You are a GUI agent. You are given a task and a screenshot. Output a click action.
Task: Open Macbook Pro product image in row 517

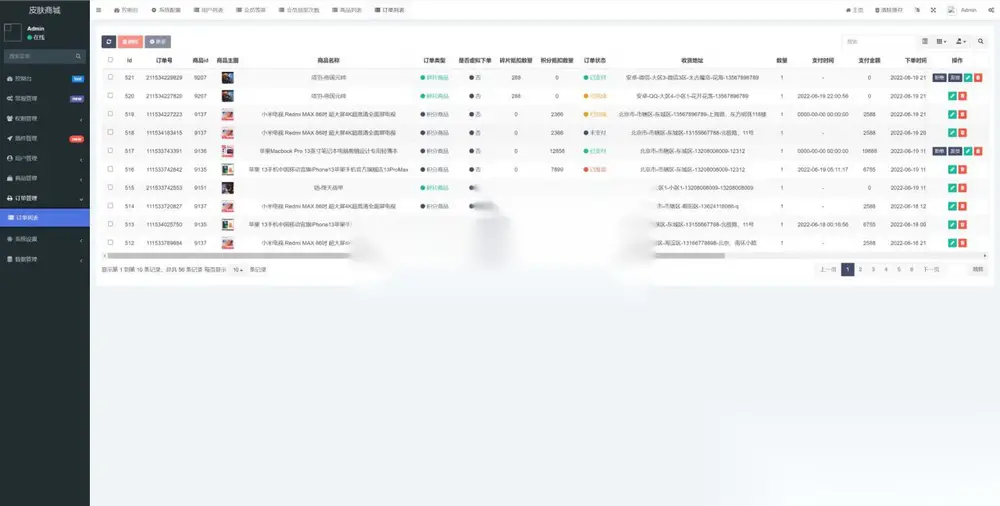point(228,151)
